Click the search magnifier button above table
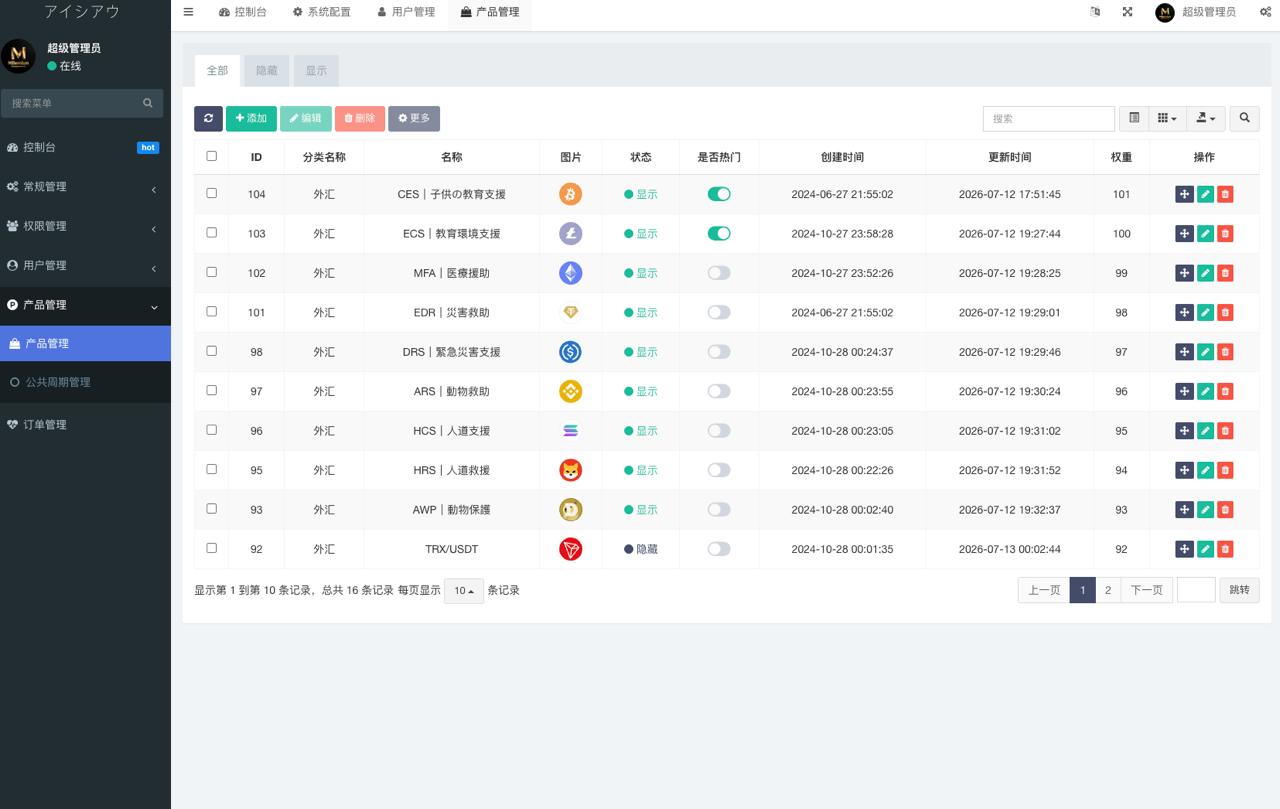 (1244, 118)
